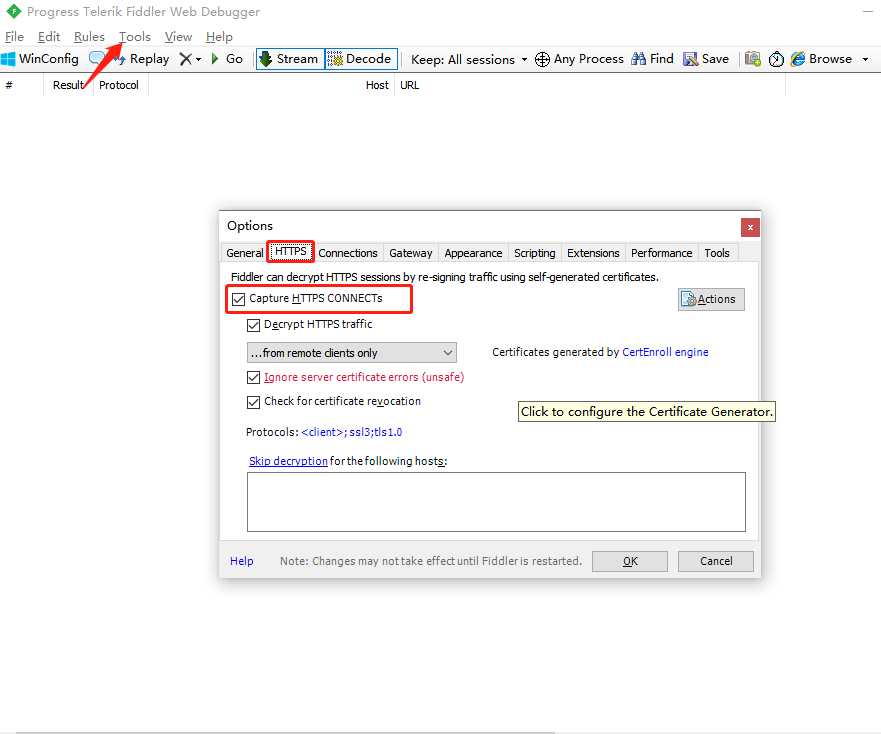Click the protocols <client>;ssl3;tls1.0 link

pyautogui.click(x=352, y=432)
